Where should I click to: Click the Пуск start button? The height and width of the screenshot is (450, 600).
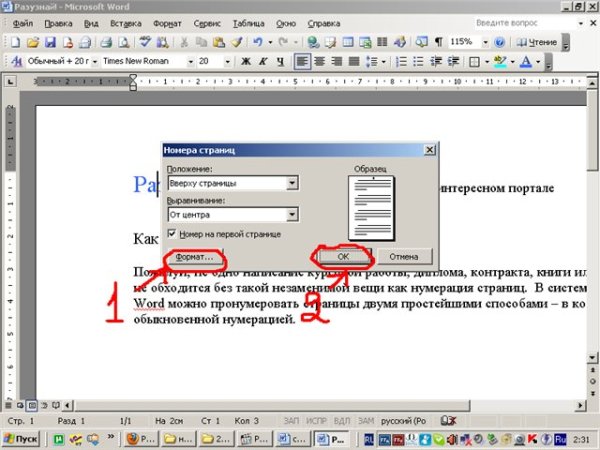[x=21, y=439]
